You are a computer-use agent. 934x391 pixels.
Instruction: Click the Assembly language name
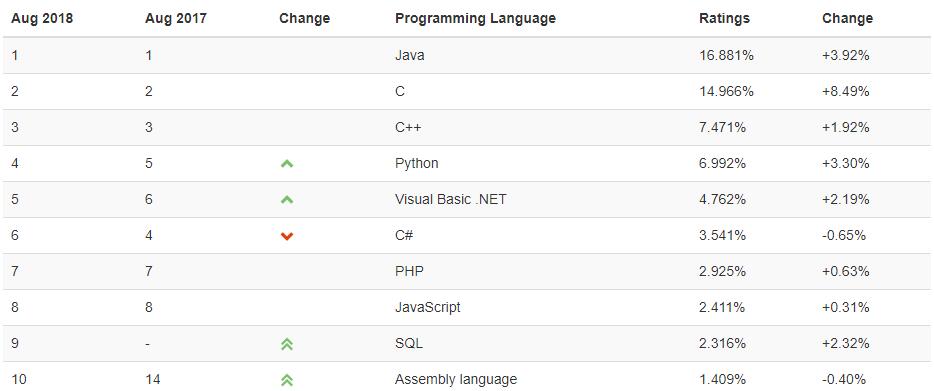(x=456, y=379)
